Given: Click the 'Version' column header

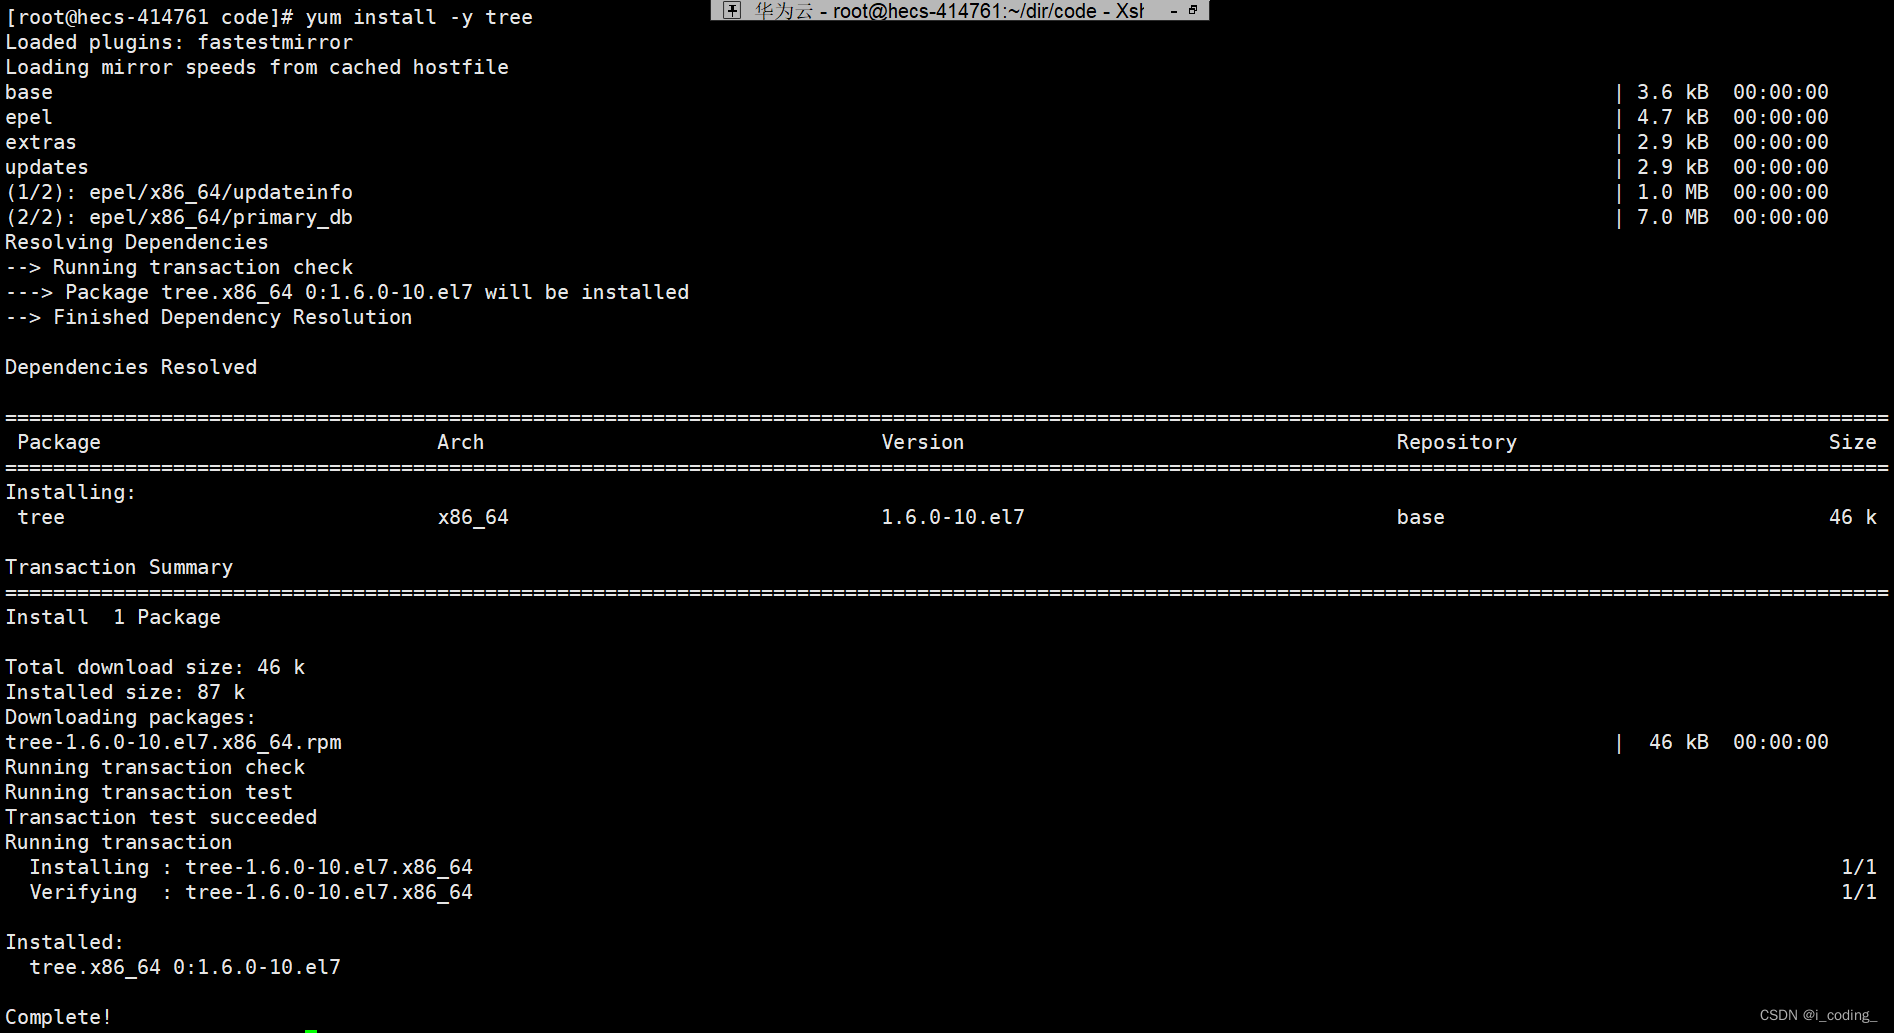Looking at the screenshot, I should [x=923, y=442].
